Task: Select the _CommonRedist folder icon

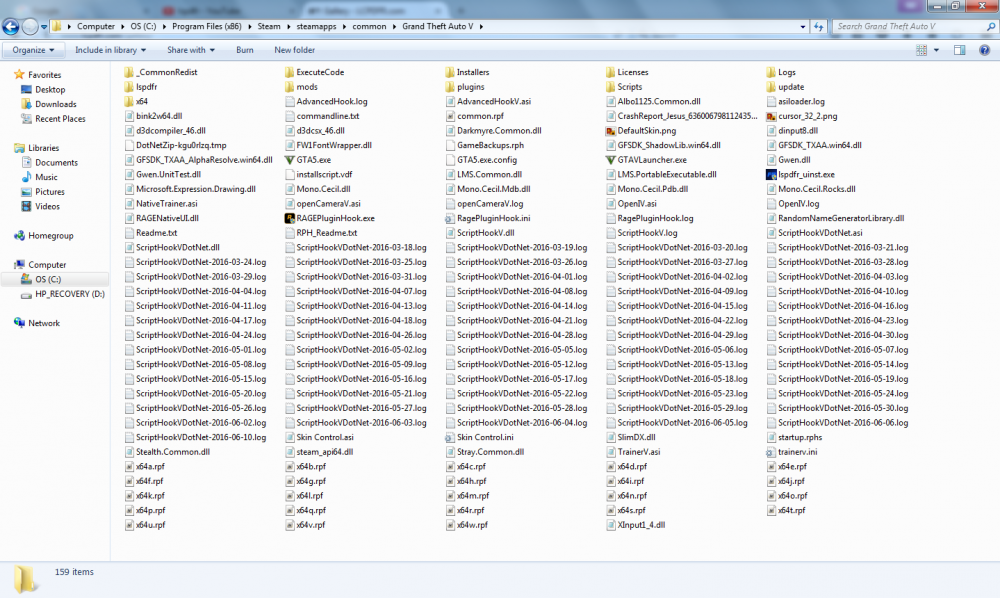Action: tap(129, 72)
